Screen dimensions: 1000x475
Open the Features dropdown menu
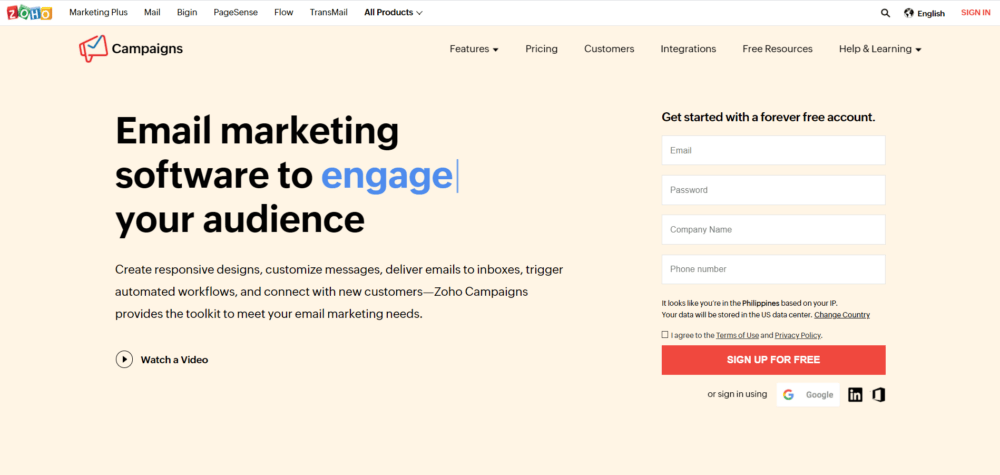474,49
